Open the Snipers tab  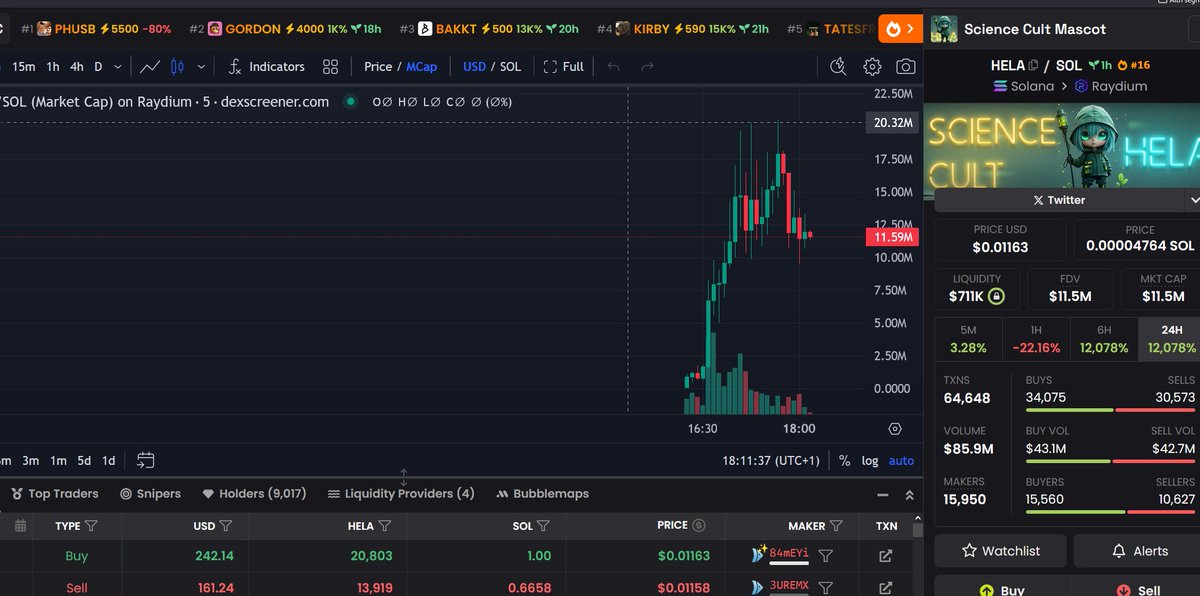coord(150,494)
